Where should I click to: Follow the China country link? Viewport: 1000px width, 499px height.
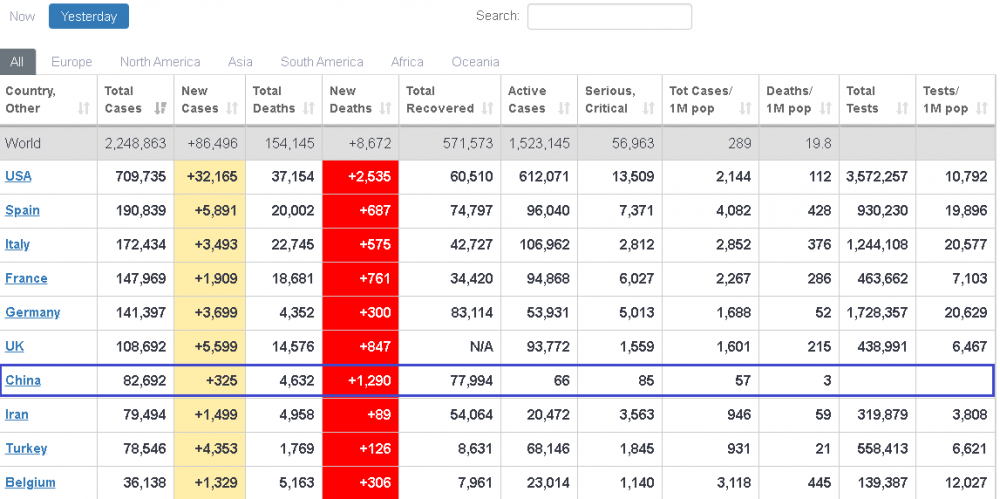click(x=23, y=381)
